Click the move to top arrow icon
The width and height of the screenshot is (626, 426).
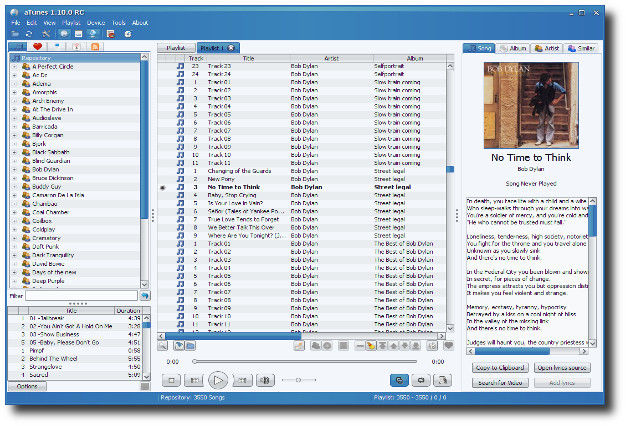(x=382, y=346)
